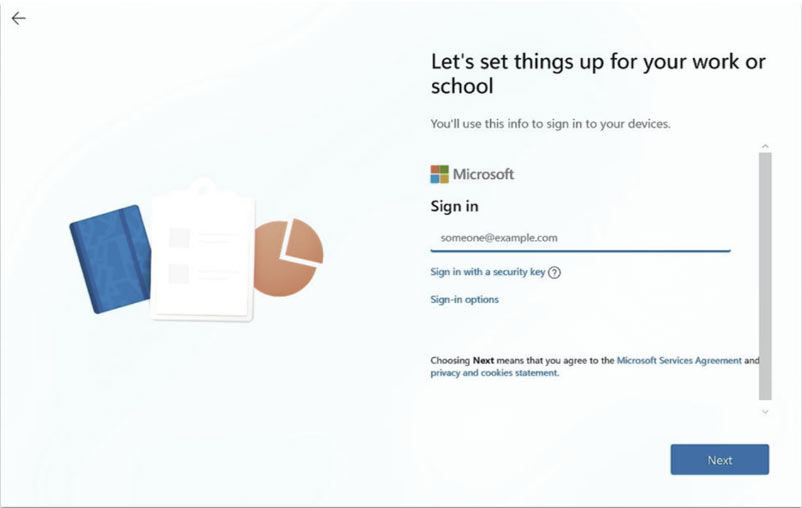The image size is (802, 508).
Task: Open Sign-in options
Action: pyautogui.click(x=464, y=299)
